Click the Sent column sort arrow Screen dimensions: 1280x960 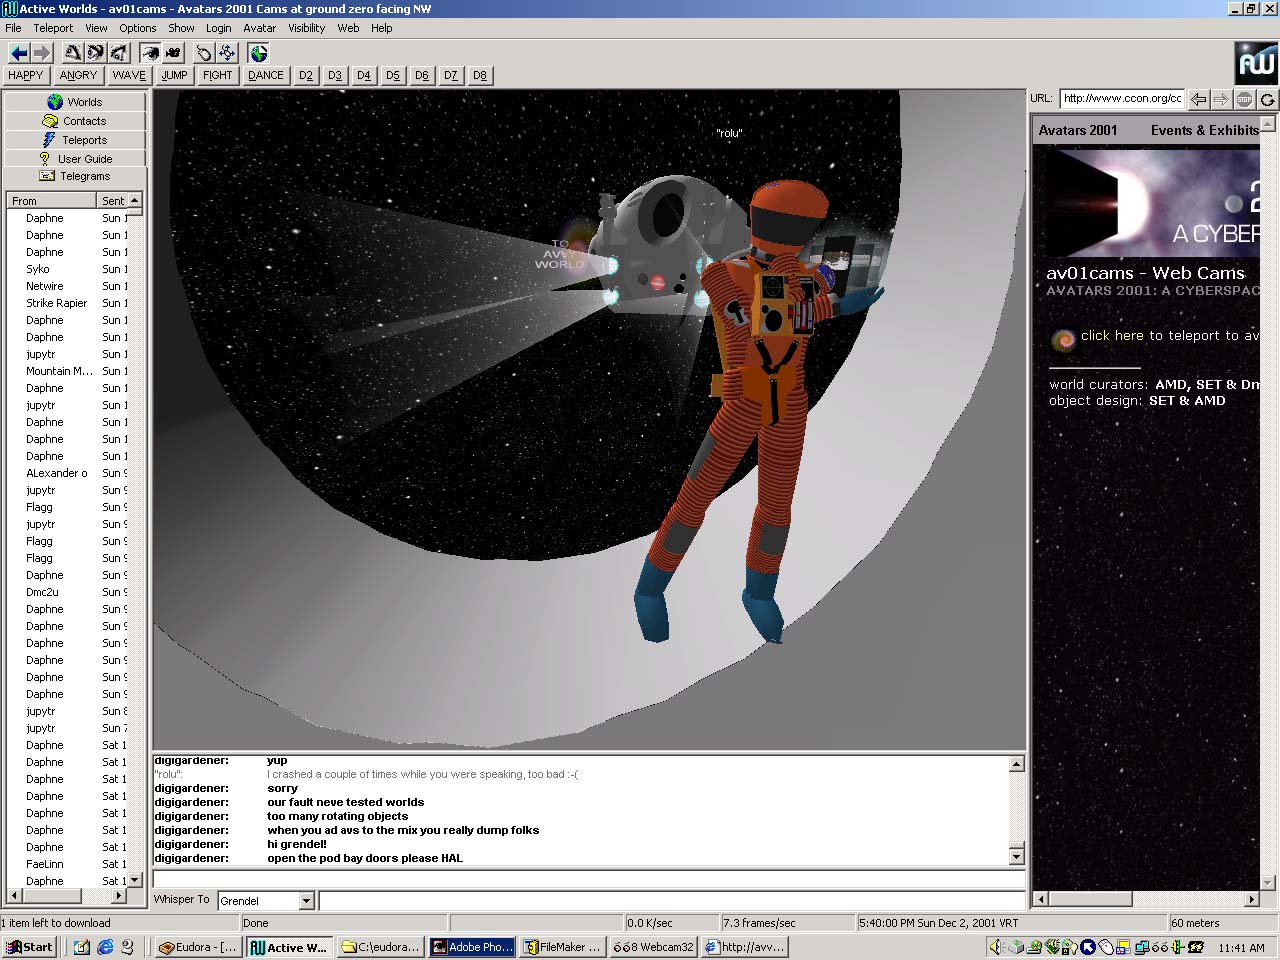pos(134,201)
